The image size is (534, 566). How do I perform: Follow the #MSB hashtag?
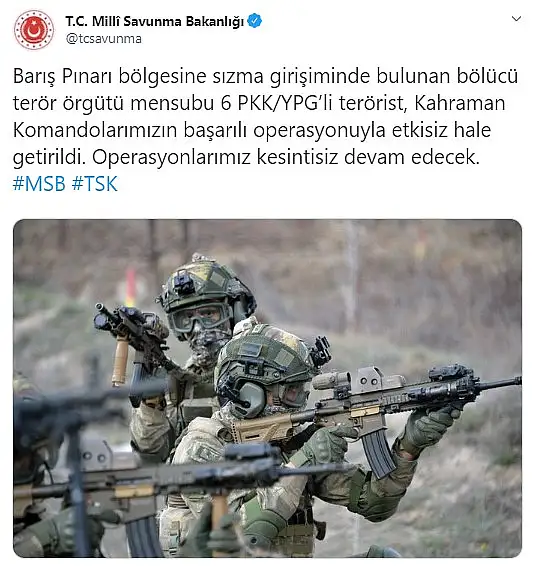[x=39, y=184]
